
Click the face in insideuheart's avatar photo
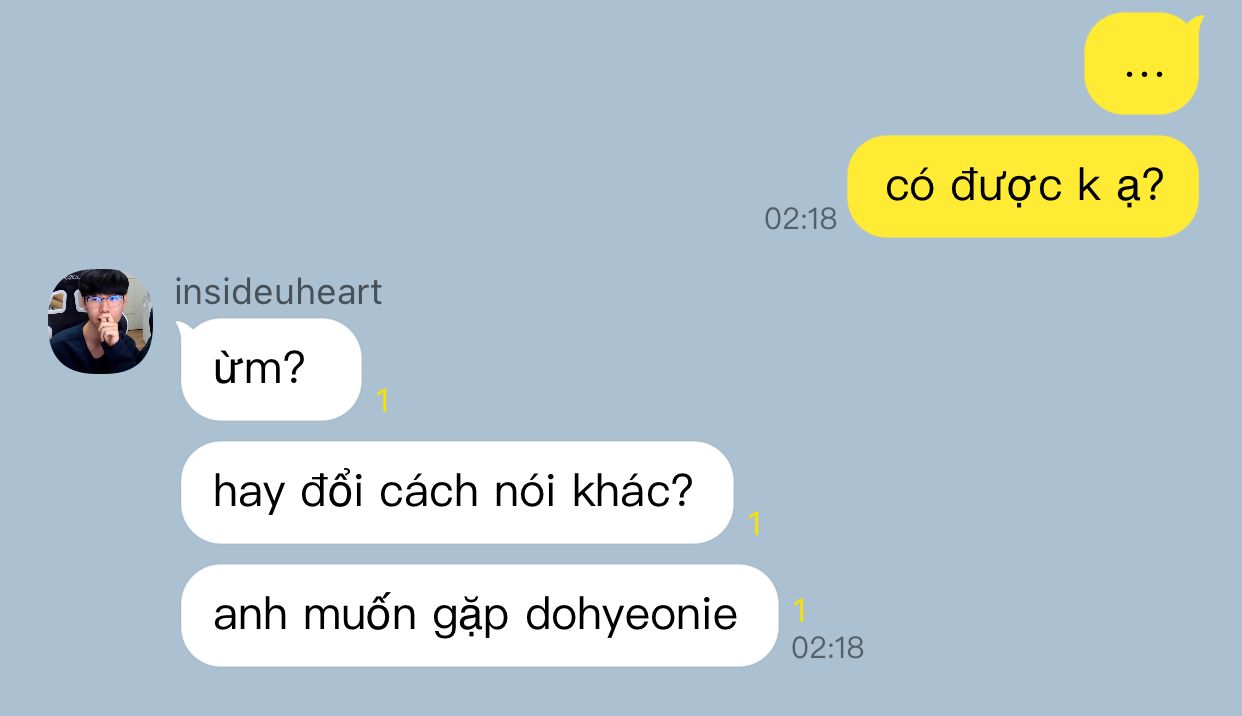tap(103, 307)
